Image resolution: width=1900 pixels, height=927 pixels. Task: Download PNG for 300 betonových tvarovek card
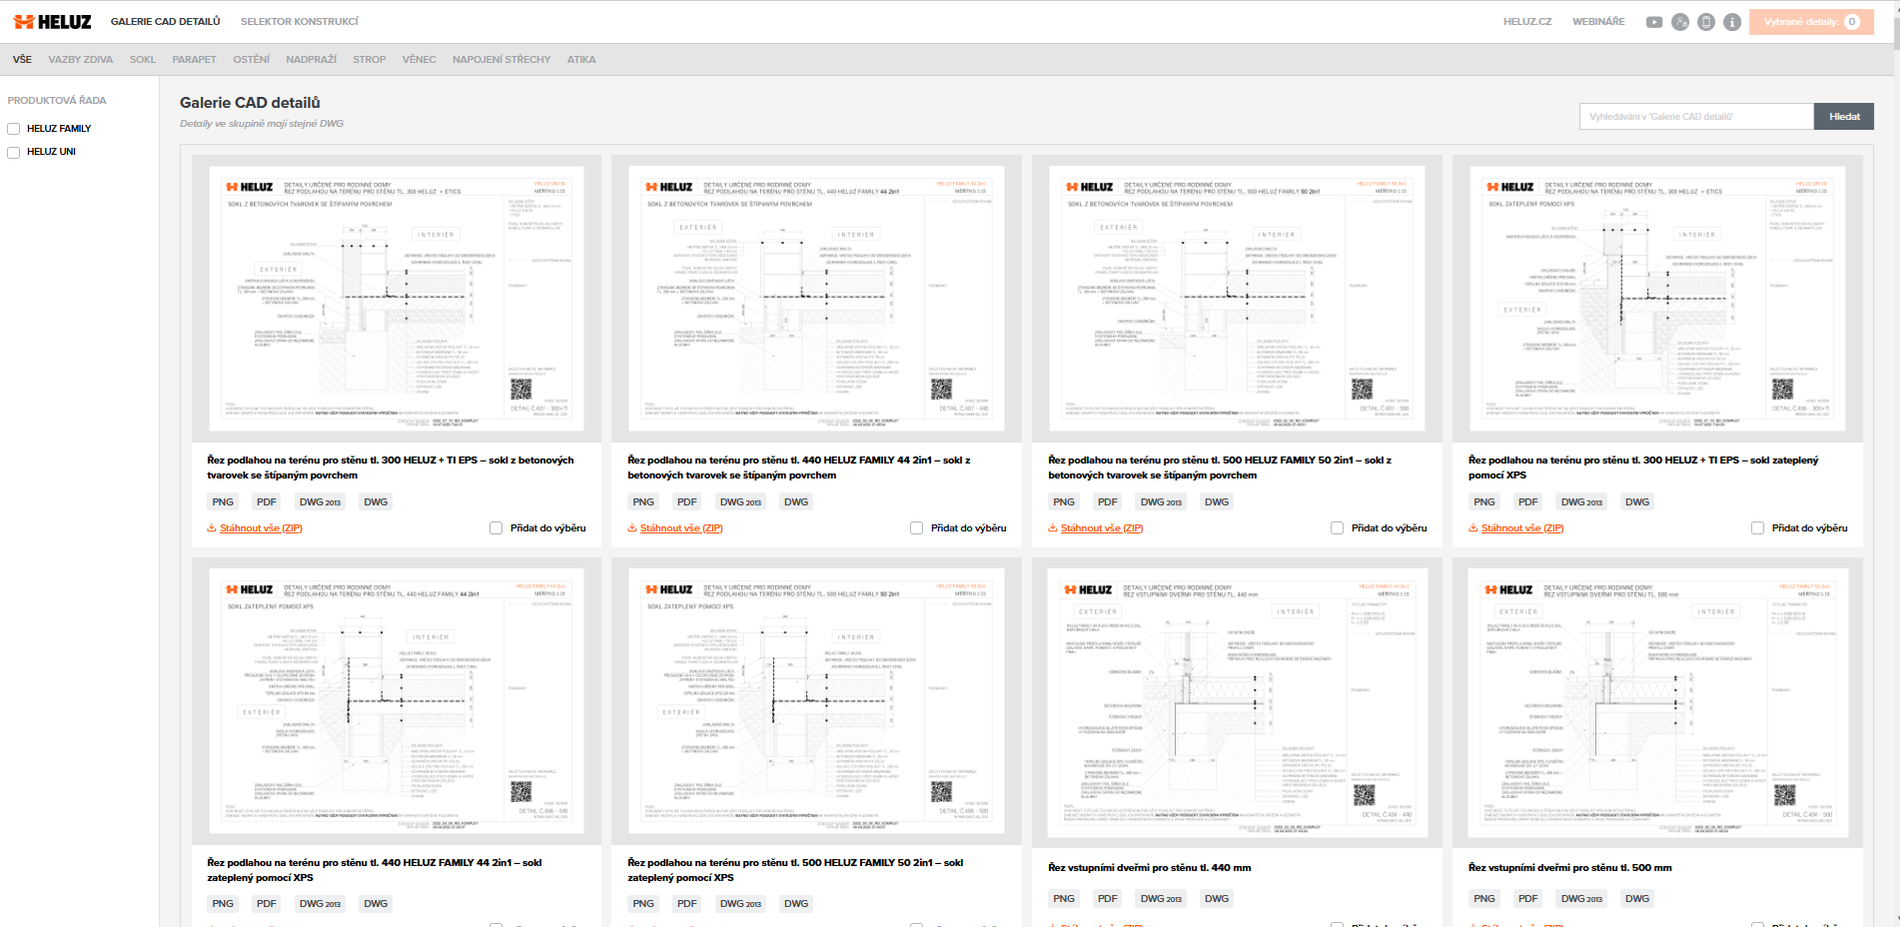pyautogui.click(x=223, y=502)
